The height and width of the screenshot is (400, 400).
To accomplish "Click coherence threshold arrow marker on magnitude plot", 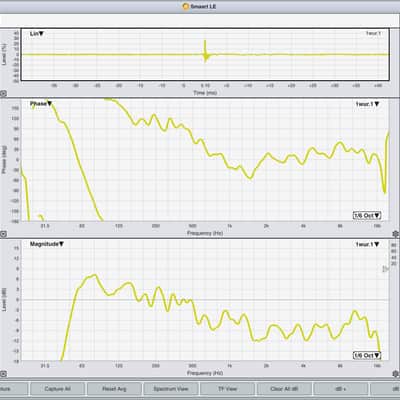I will (385, 269).
